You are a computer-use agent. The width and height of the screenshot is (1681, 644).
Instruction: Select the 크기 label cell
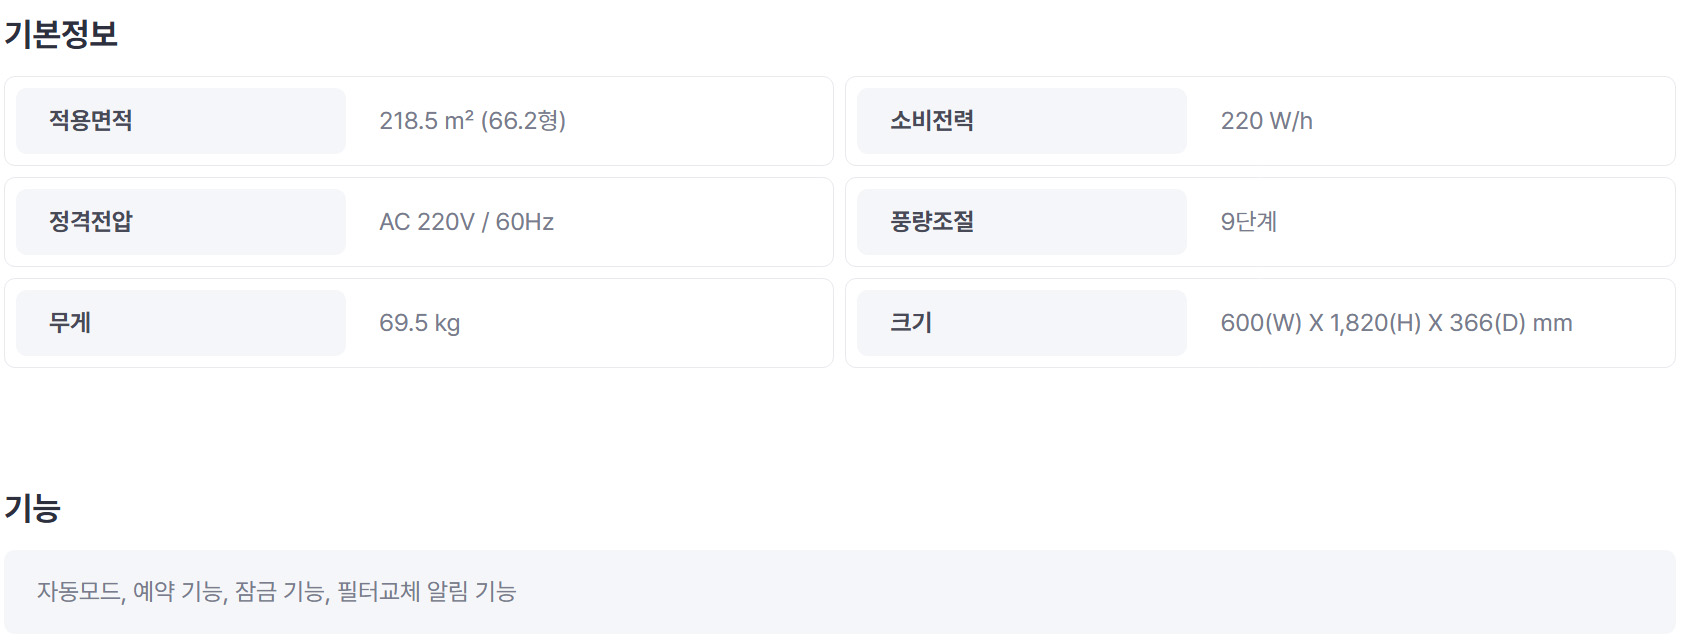pyautogui.click(x=1022, y=323)
